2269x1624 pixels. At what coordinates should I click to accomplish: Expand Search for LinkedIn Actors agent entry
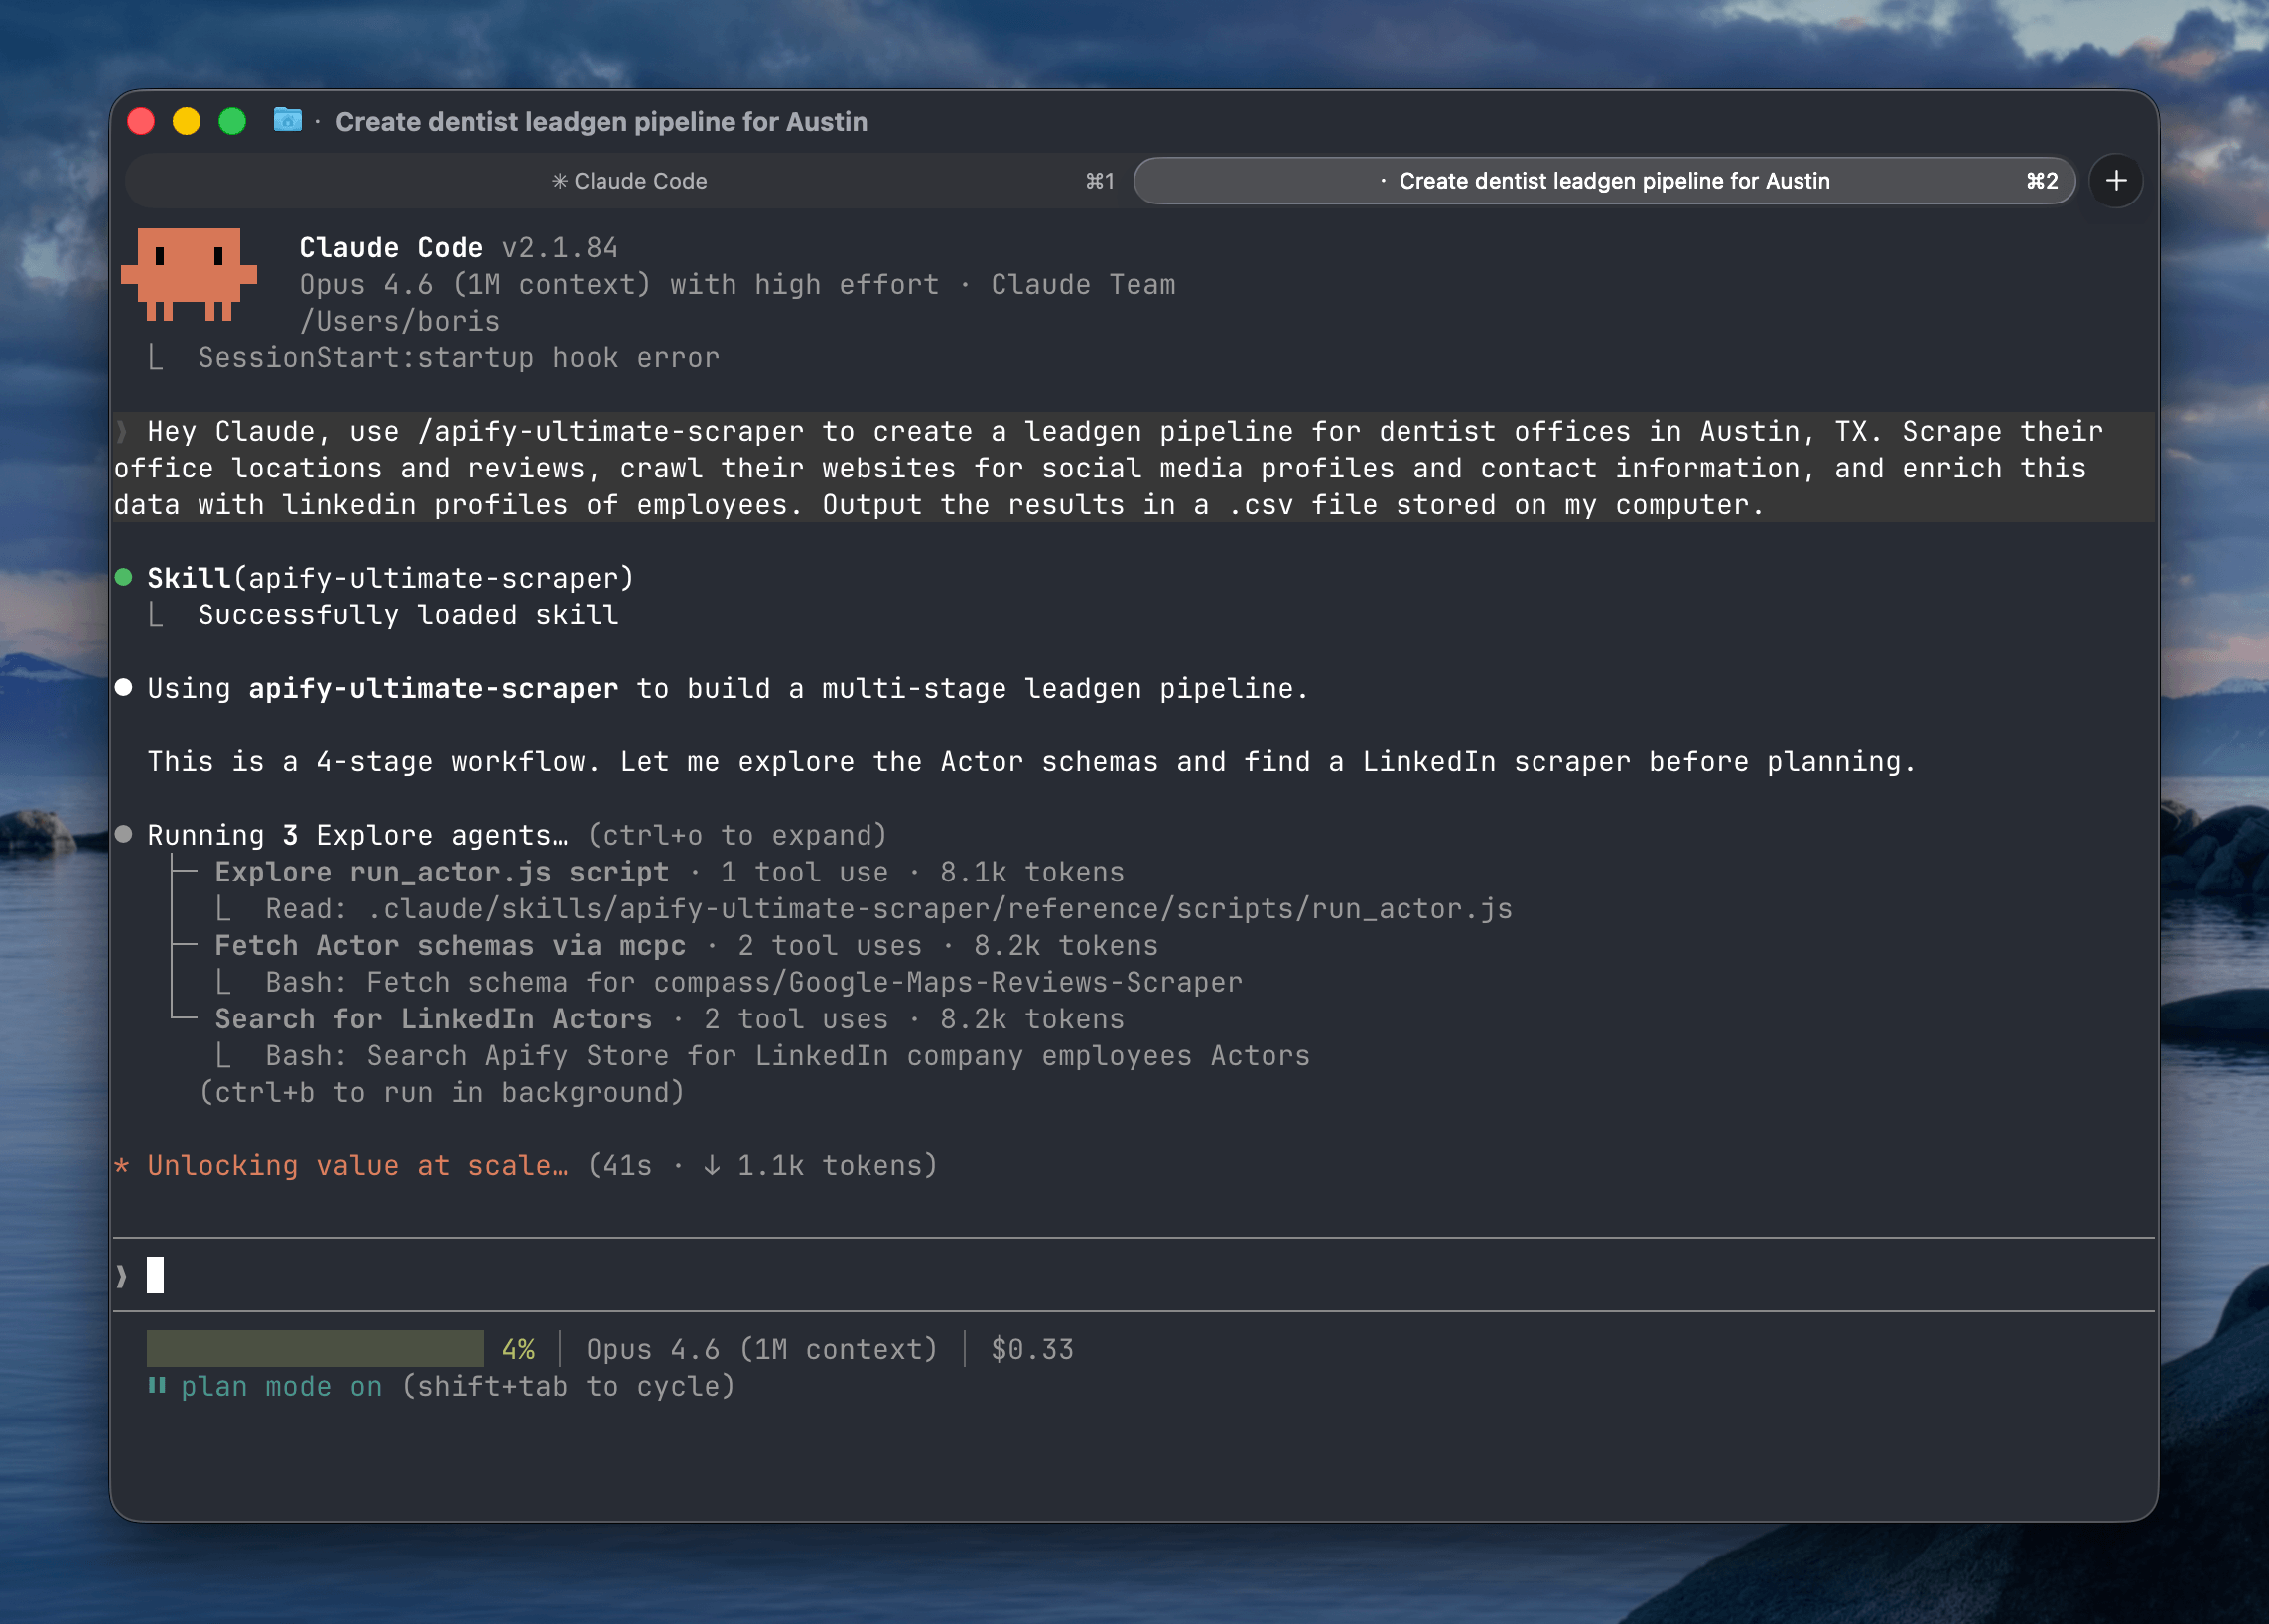(x=432, y=1019)
